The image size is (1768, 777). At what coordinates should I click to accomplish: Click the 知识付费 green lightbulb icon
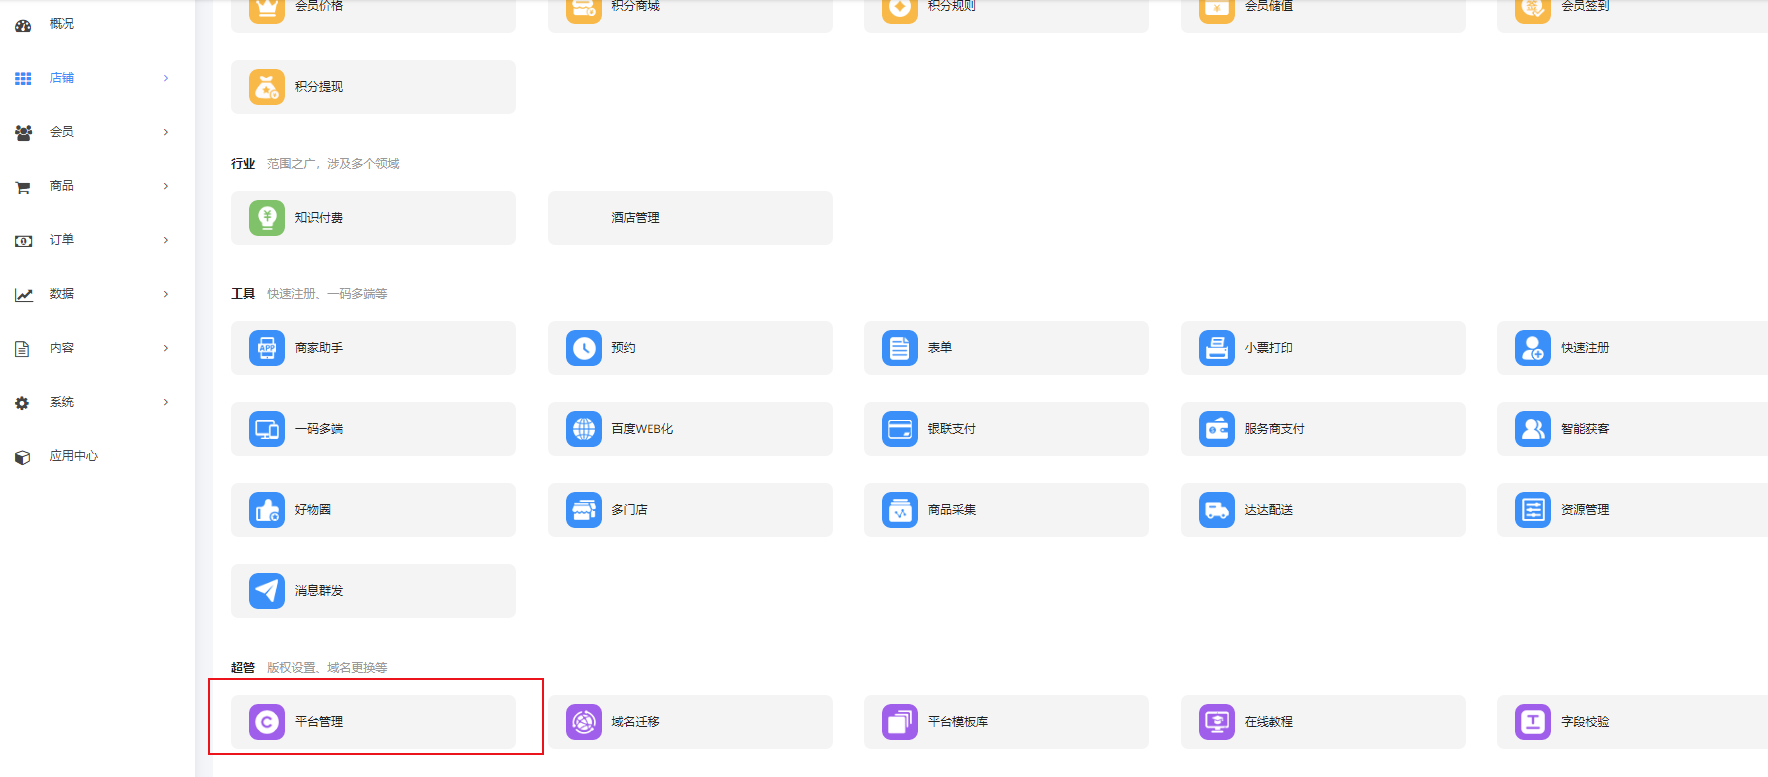tap(267, 218)
